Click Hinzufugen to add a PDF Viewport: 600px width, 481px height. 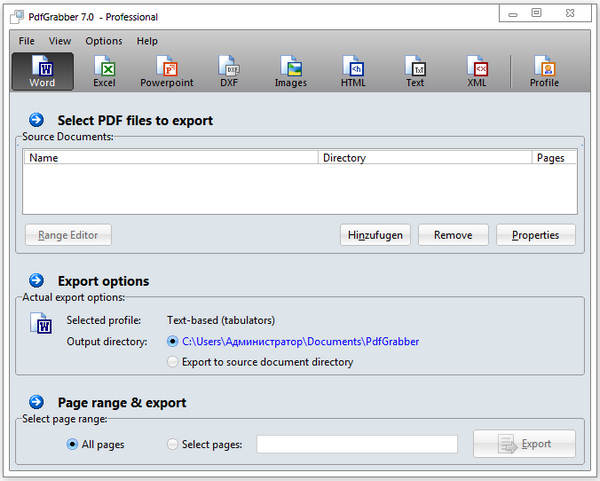375,235
